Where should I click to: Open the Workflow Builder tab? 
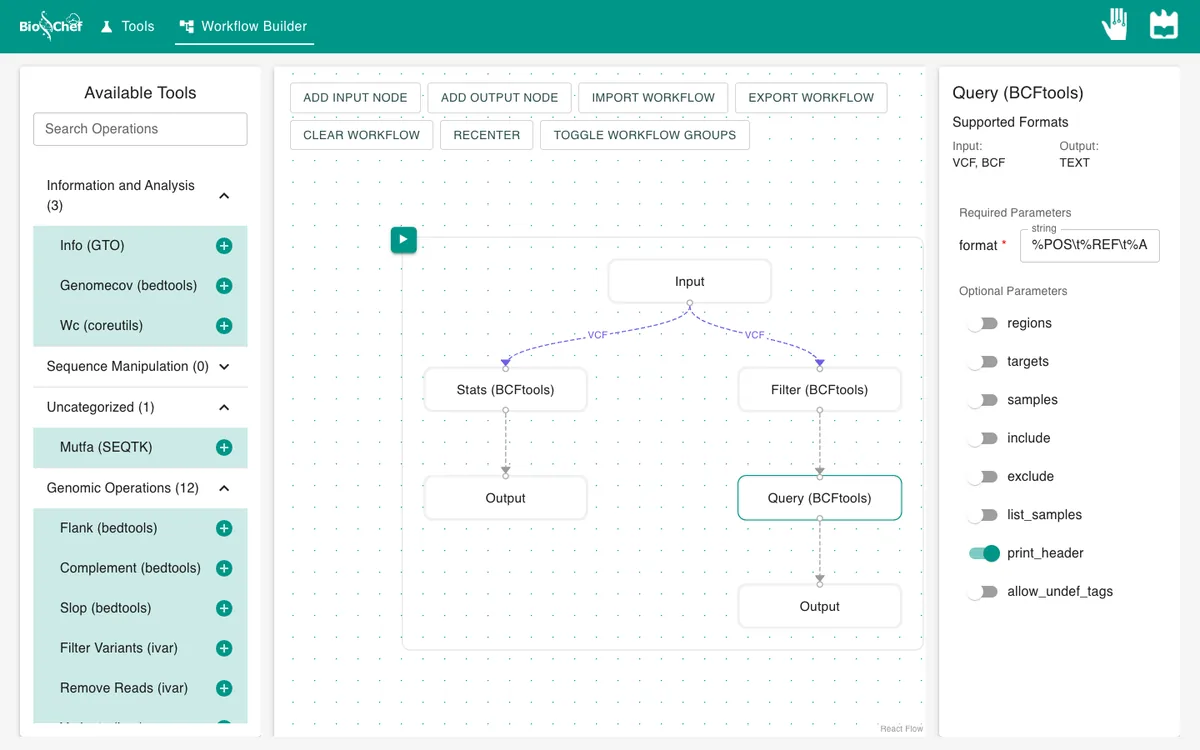(x=244, y=26)
